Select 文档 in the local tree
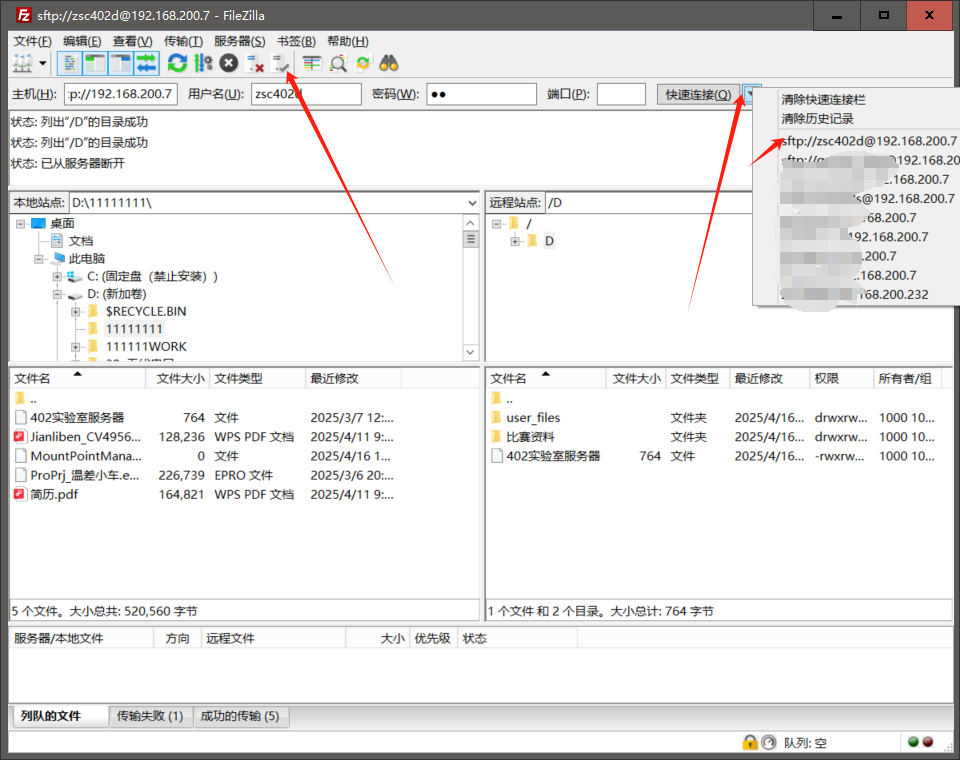 pyautogui.click(x=80, y=241)
